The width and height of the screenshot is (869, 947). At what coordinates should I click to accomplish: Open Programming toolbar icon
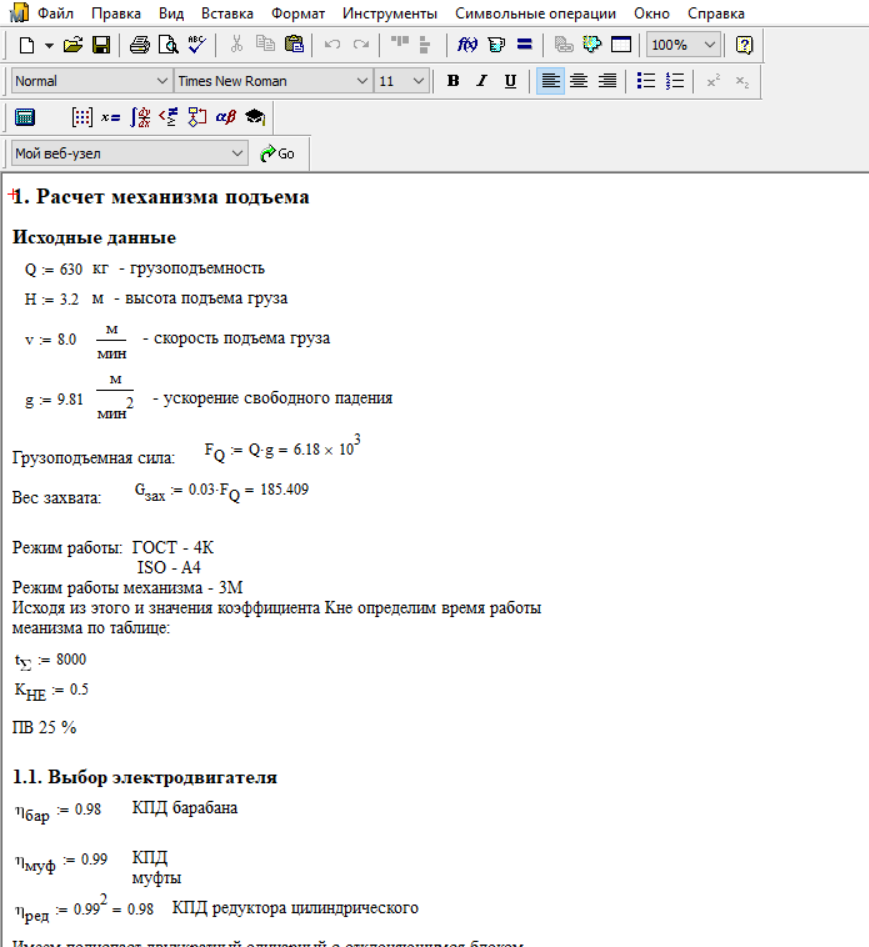[197, 117]
